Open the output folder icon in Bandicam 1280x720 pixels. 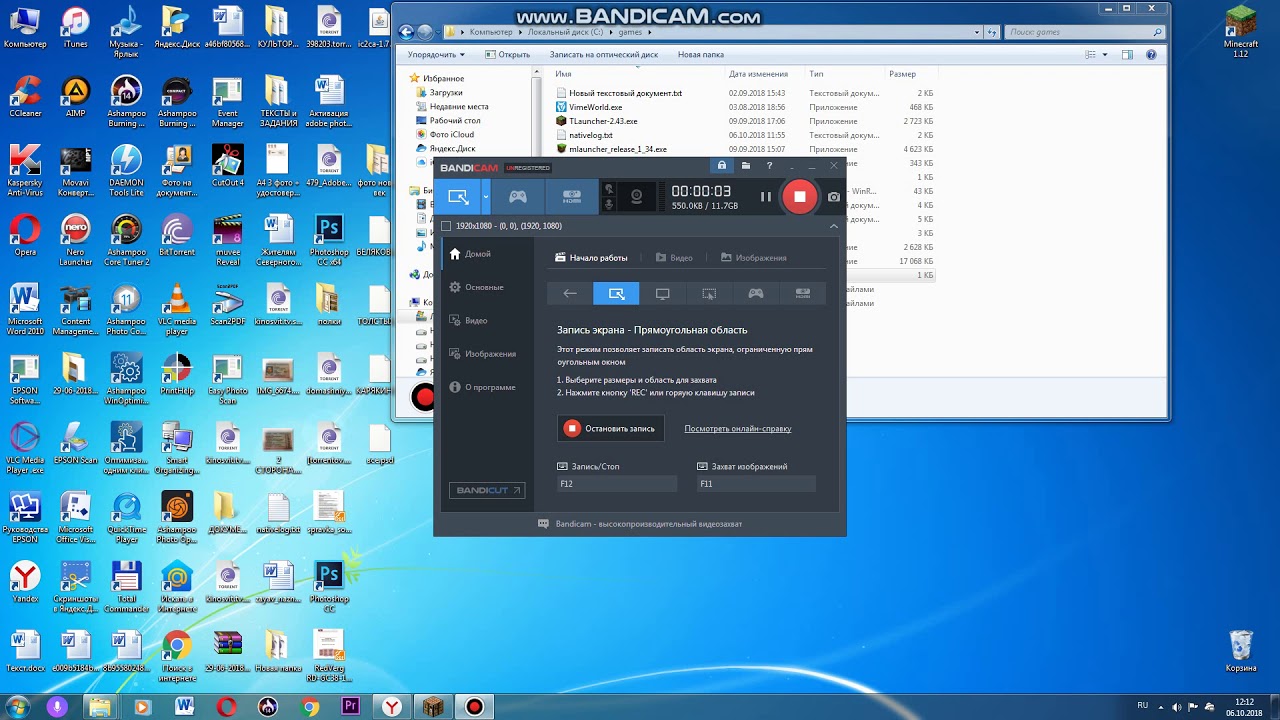(746, 166)
